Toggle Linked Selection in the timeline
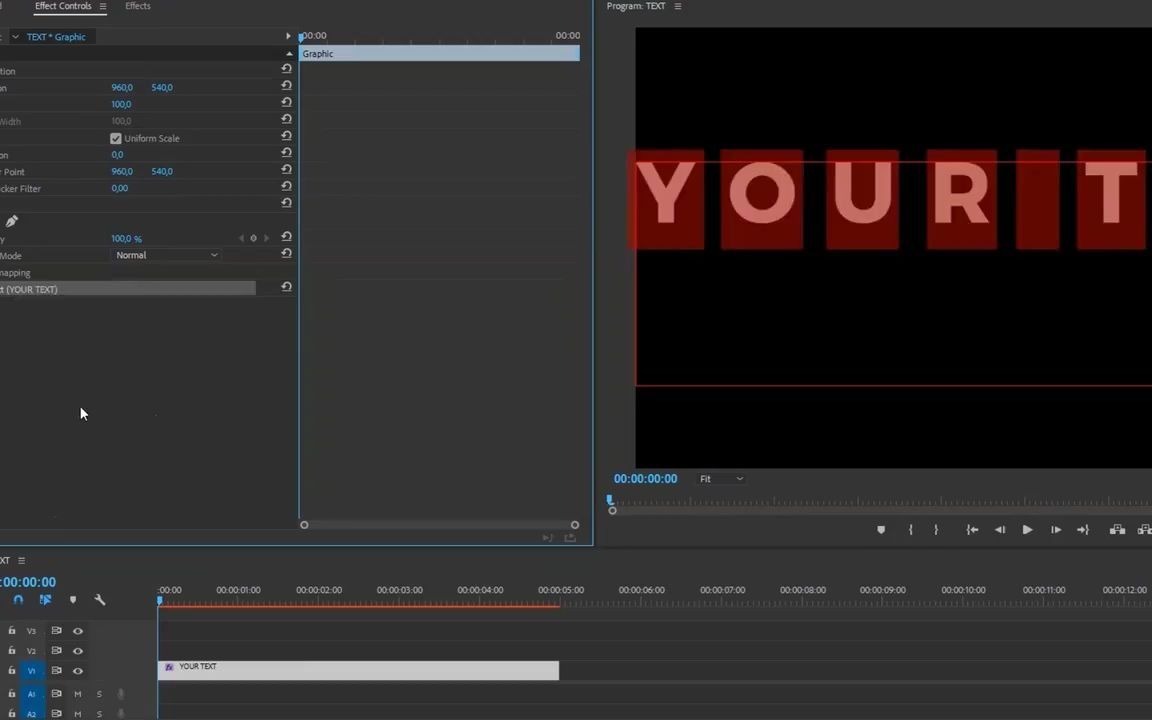The width and height of the screenshot is (1152, 720). 46,600
